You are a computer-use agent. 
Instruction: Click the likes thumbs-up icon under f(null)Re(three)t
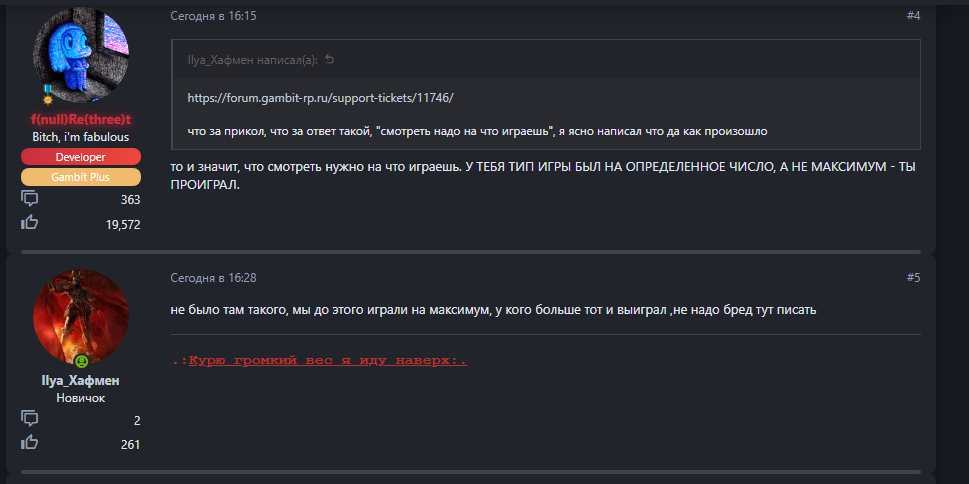click(30, 223)
